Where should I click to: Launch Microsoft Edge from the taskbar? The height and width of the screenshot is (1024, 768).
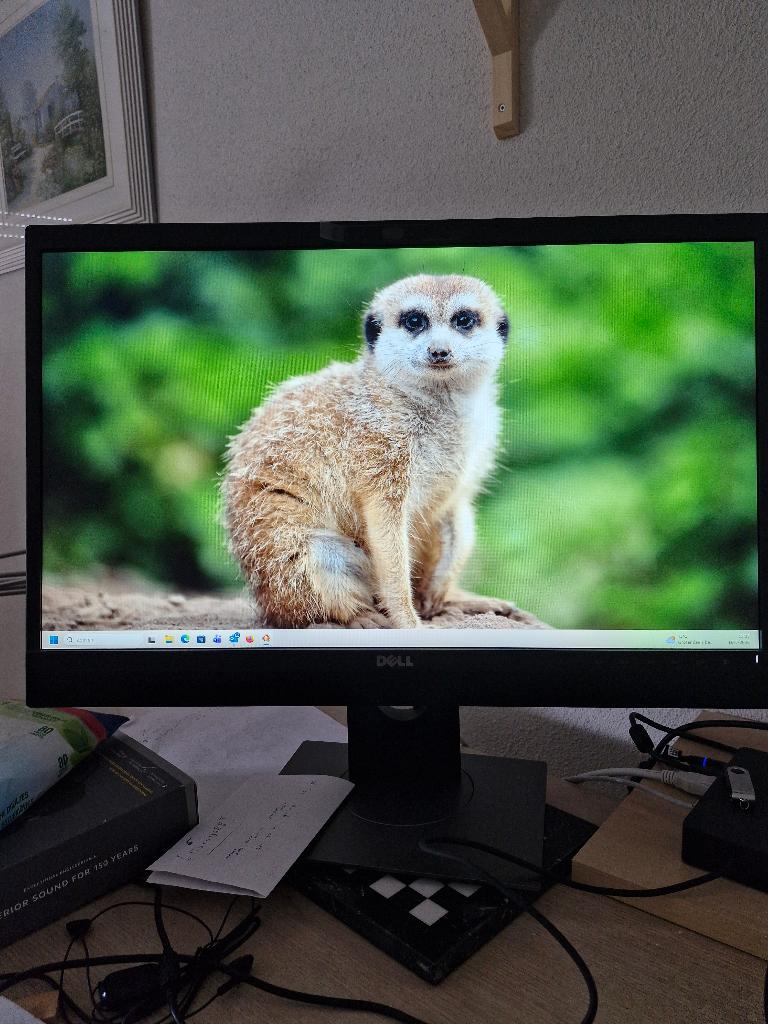pyautogui.click(x=185, y=639)
